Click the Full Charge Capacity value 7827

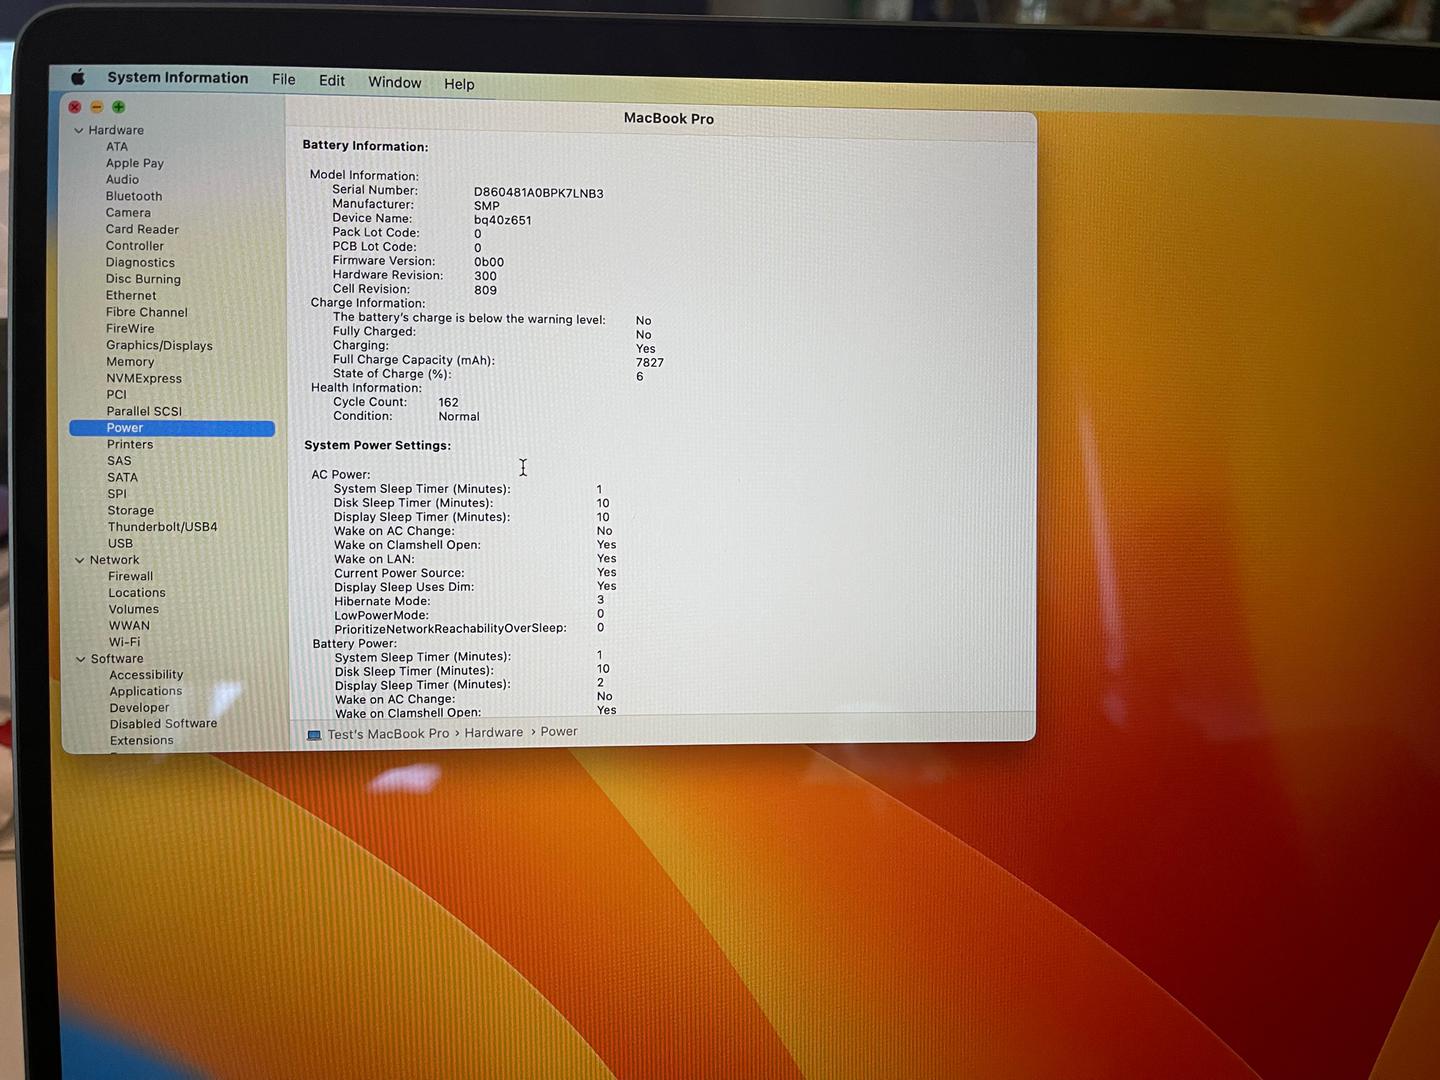click(x=650, y=363)
